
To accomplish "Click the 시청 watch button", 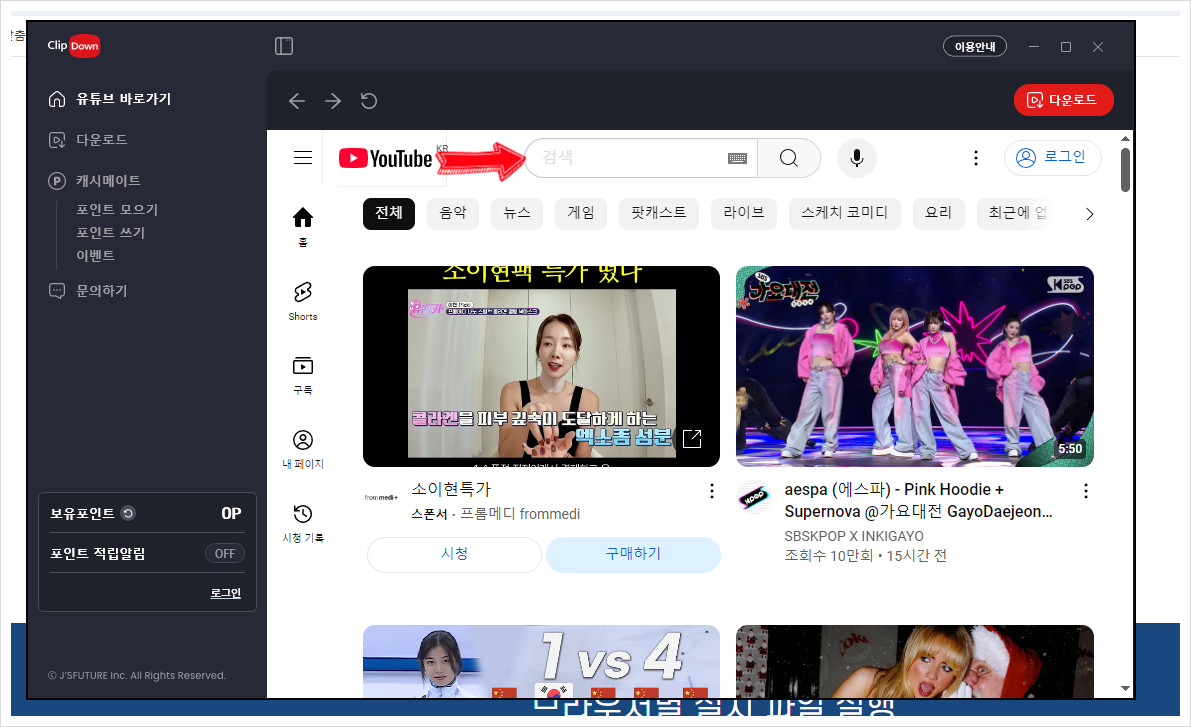I will 454,555.
